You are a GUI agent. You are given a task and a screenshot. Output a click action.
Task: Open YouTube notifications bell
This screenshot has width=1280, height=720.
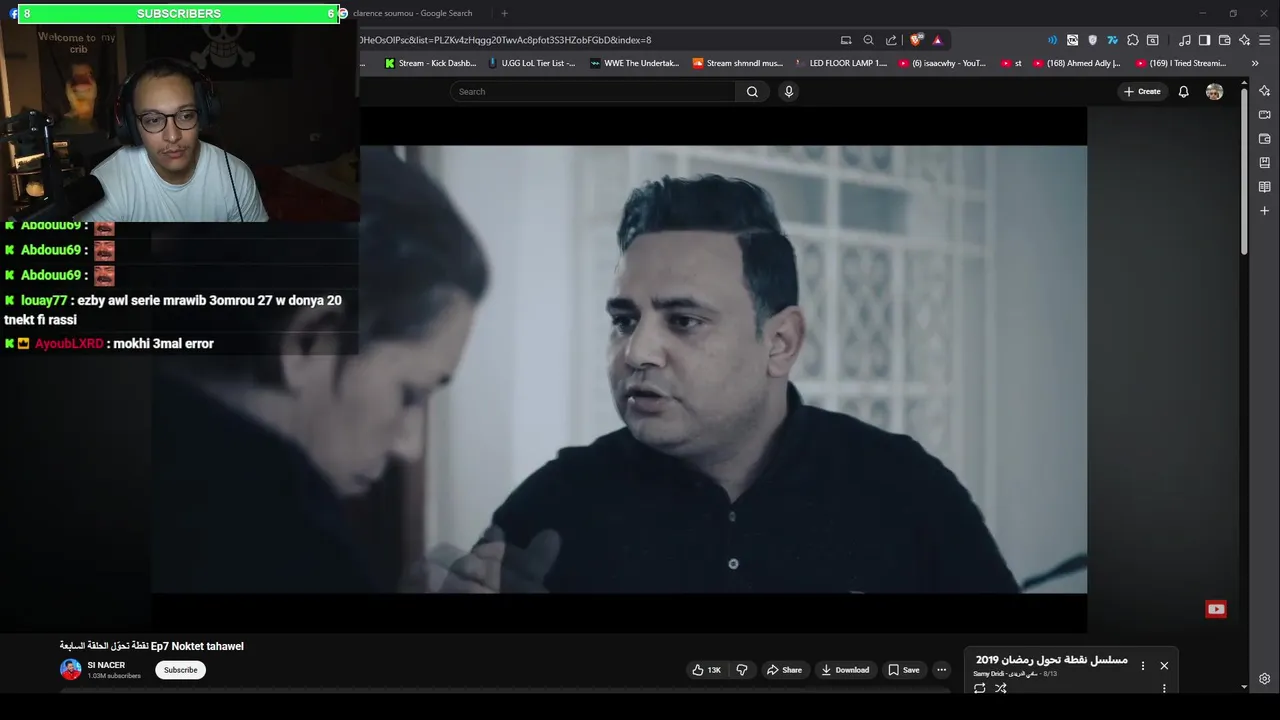[1183, 91]
